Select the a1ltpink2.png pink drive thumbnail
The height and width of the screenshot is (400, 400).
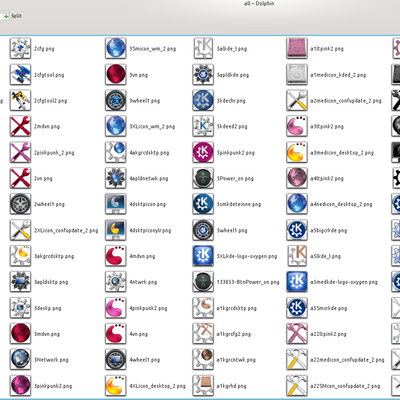tap(297, 48)
